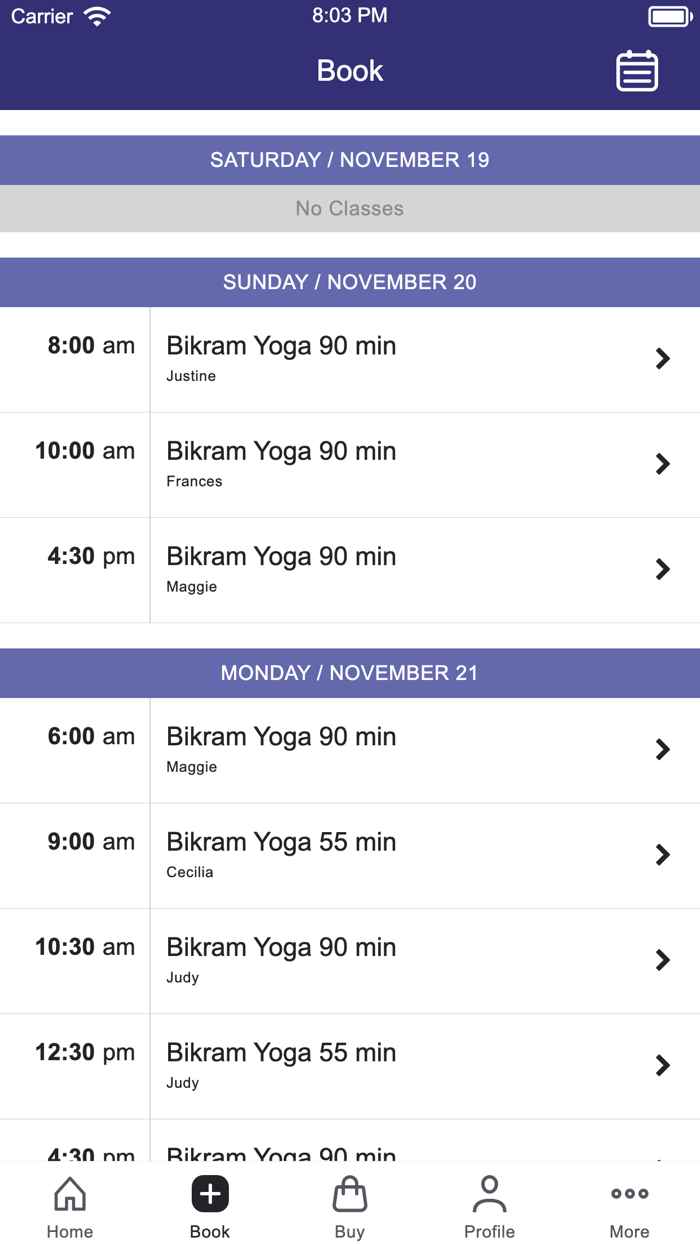Tap the Wi-Fi icon in status bar
Image resolution: width=700 pixels, height=1244 pixels.
tap(97, 15)
